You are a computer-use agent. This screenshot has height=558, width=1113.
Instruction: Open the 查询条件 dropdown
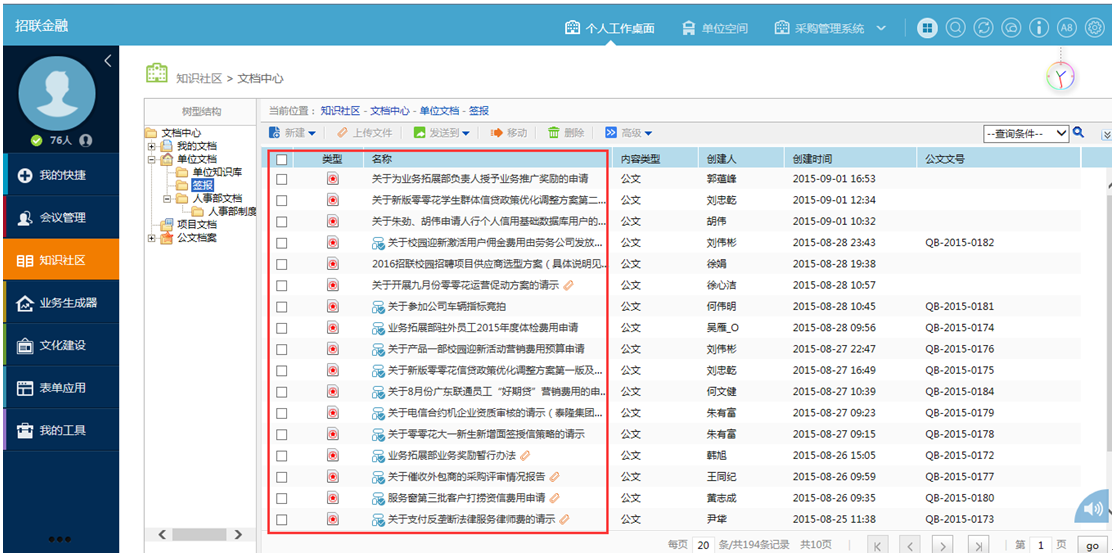(1026, 133)
